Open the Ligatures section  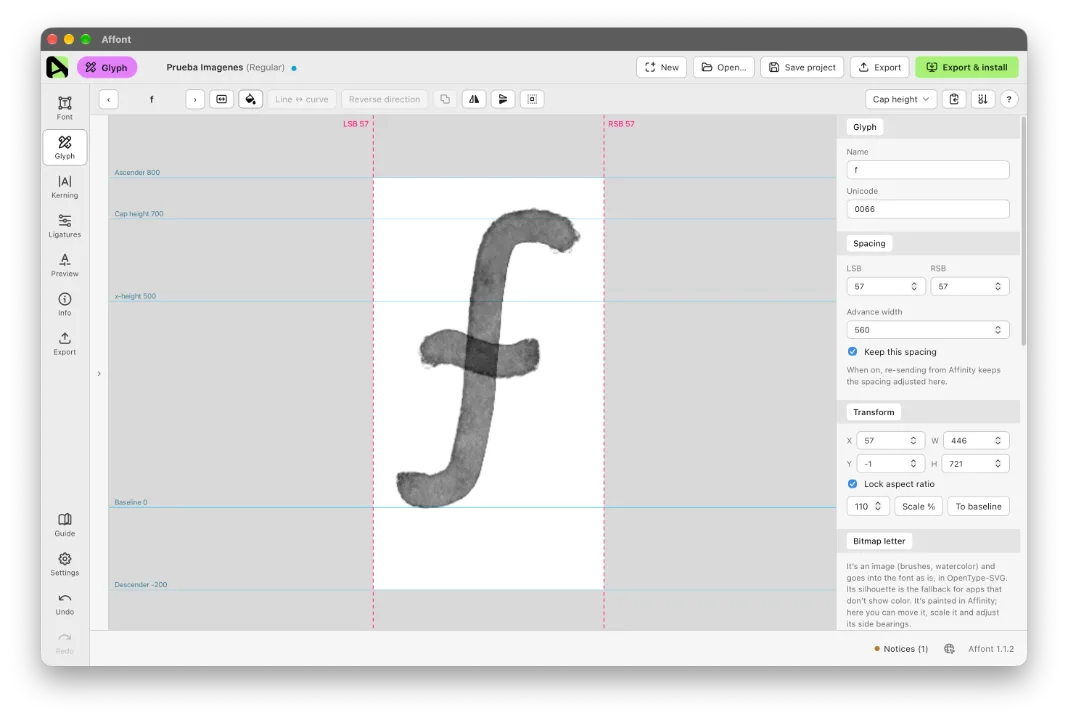(65, 225)
